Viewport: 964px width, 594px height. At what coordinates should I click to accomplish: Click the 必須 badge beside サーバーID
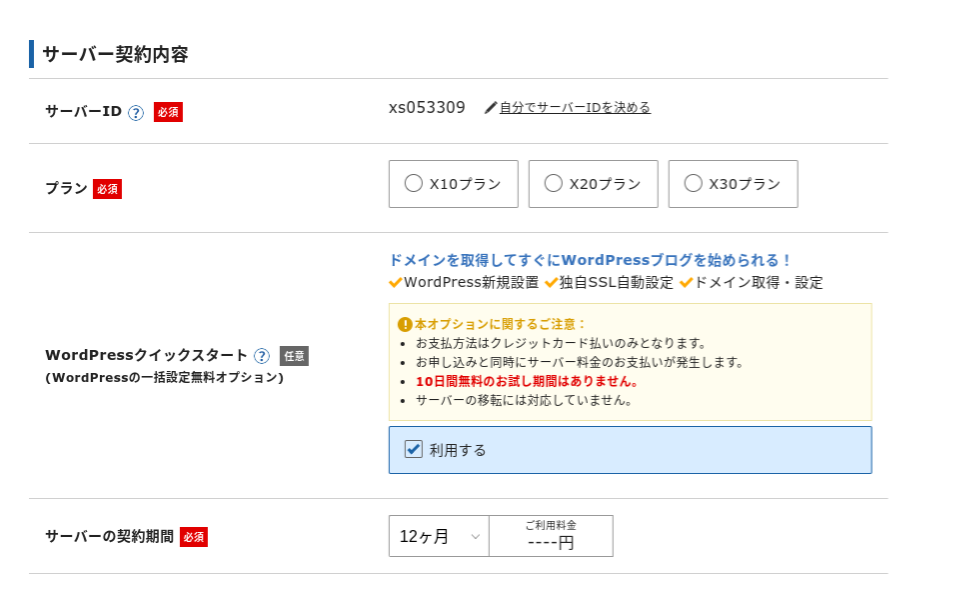coord(168,112)
